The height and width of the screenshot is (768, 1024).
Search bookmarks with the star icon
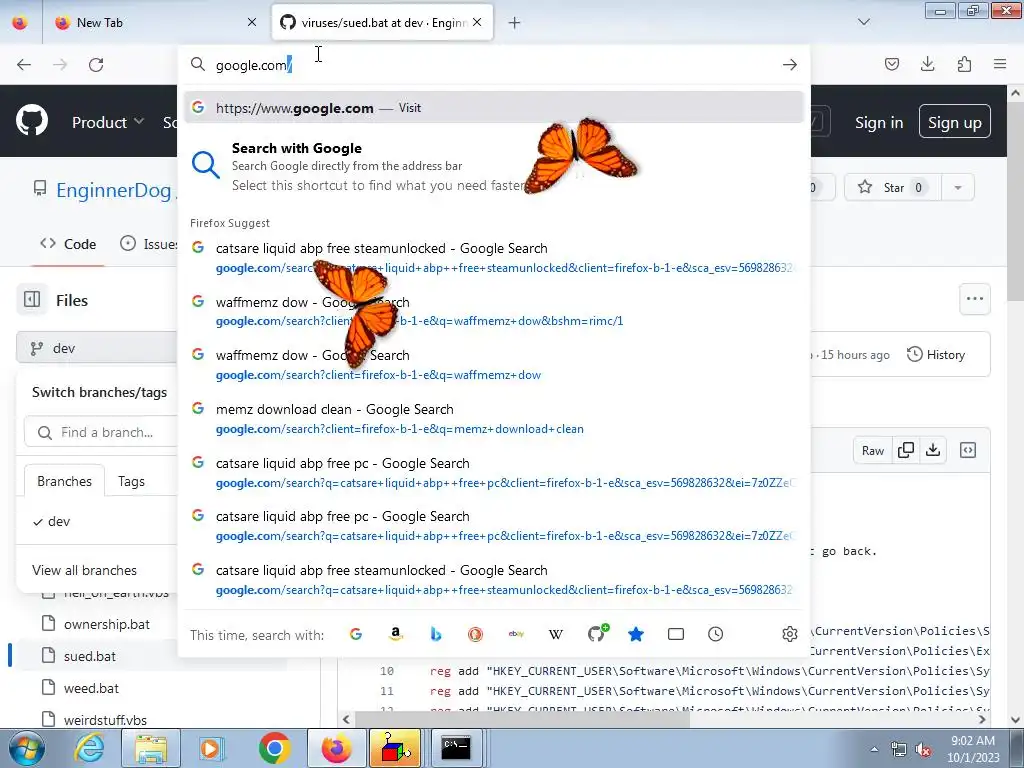[x=635, y=634]
